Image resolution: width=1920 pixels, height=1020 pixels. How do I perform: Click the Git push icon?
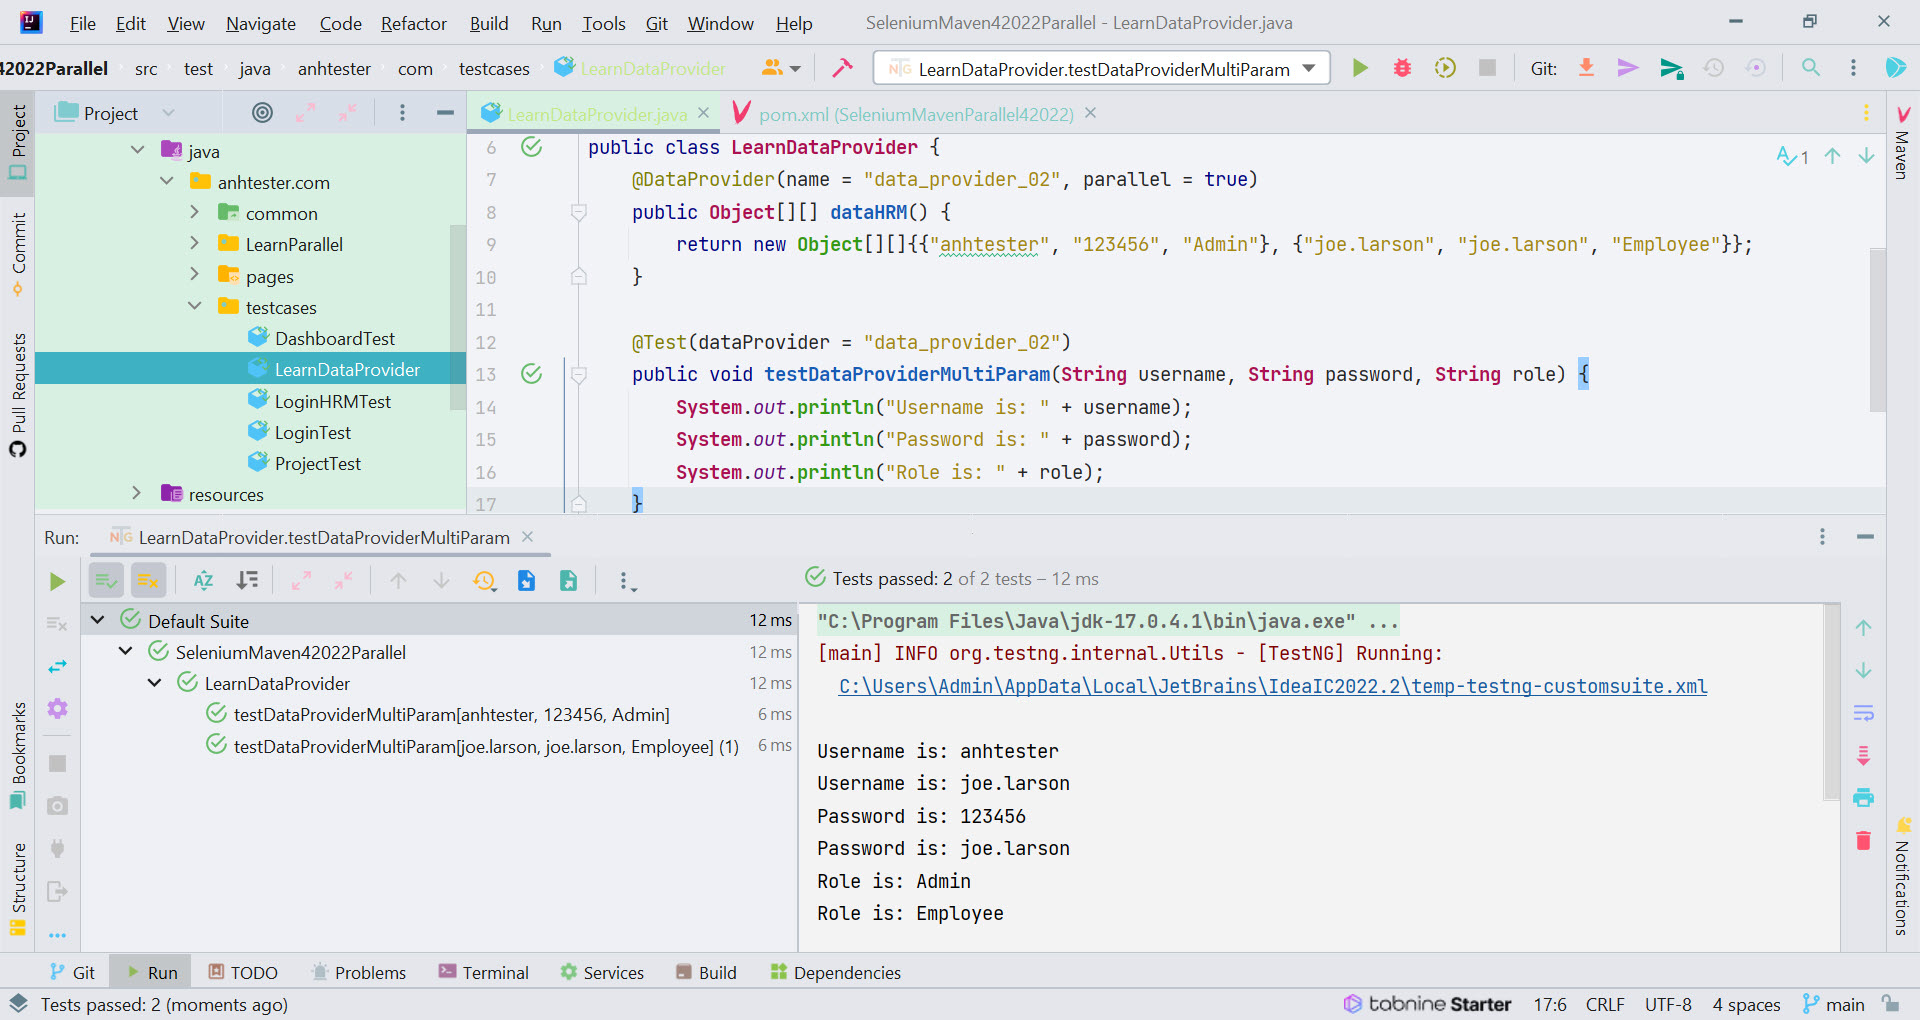tap(1671, 68)
